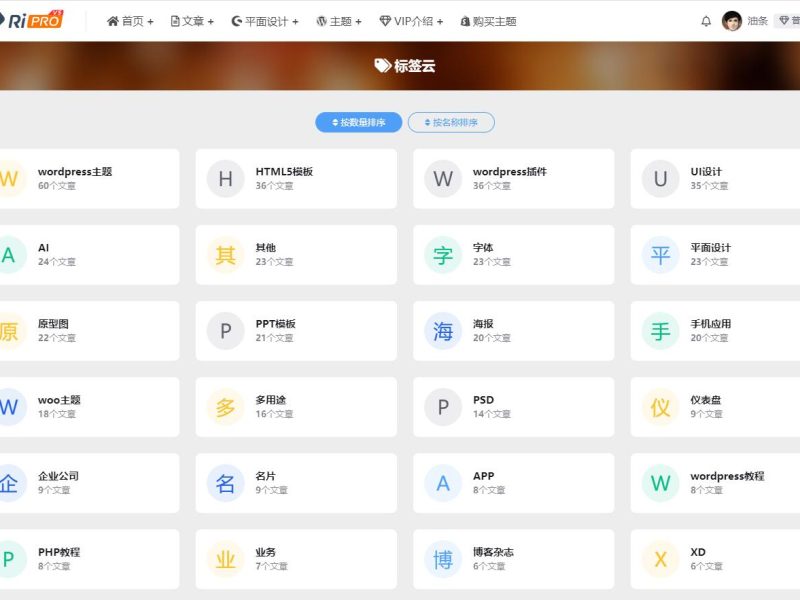This screenshot has height=600, width=800.
Task: Click the U icon for UI设计
Action: (660, 179)
